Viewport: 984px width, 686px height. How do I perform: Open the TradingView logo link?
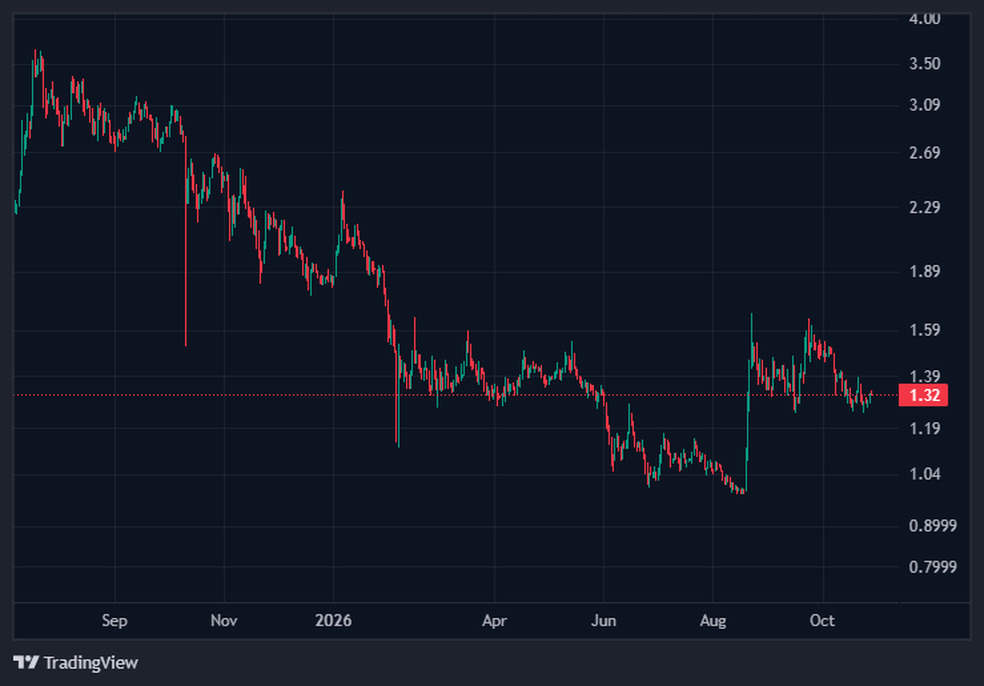[75, 662]
